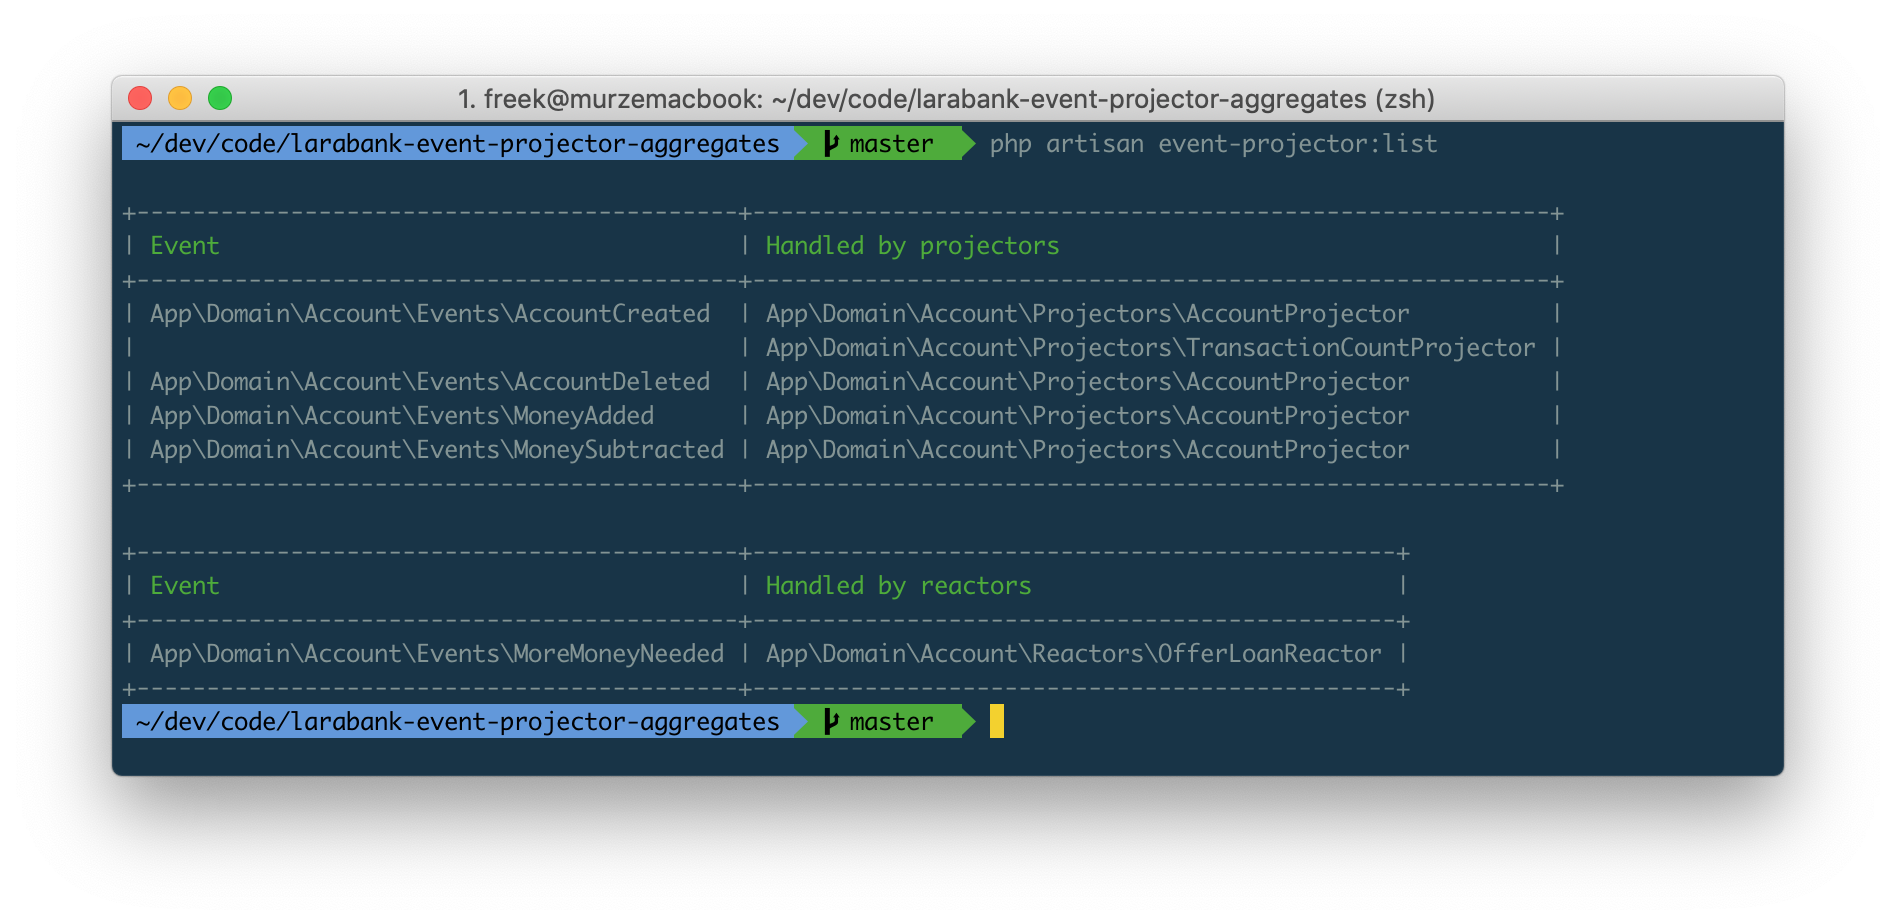This screenshot has width=1896, height=924.
Task: Click the bottom prompt directory path segment
Action: click(457, 722)
